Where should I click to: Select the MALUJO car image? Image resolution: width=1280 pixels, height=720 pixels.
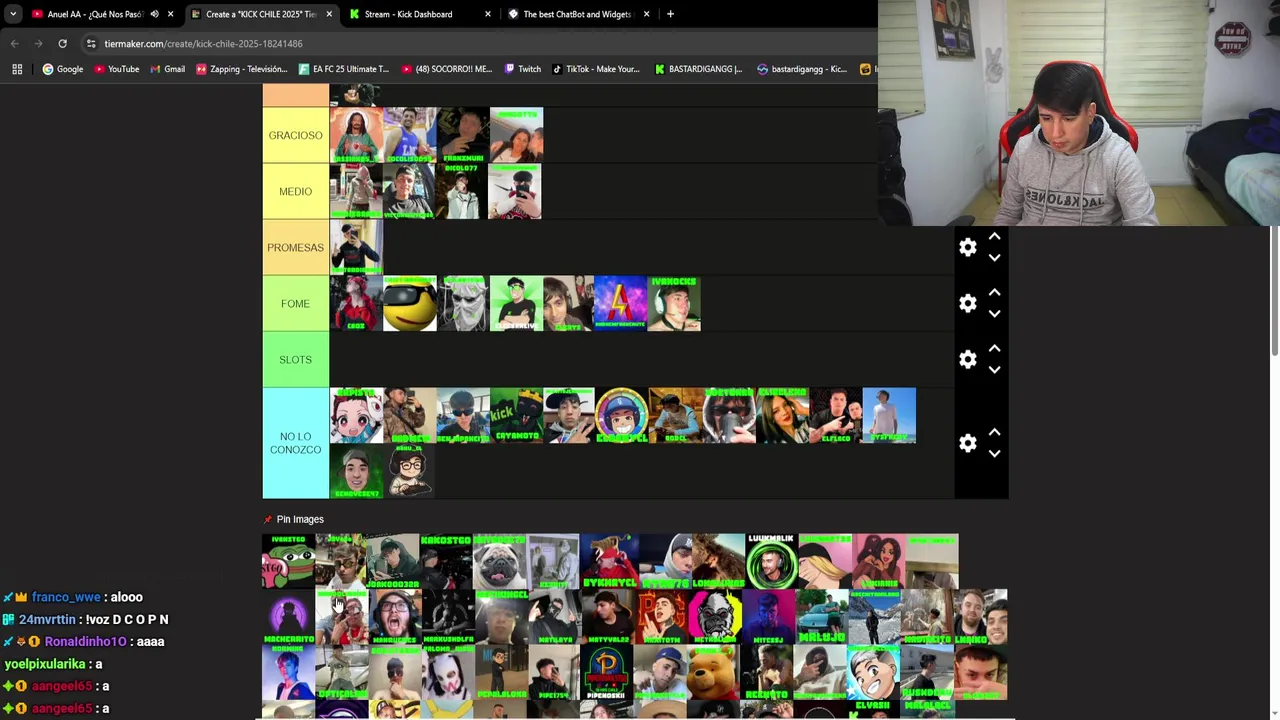pyautogui.click(x=822, y=616)
